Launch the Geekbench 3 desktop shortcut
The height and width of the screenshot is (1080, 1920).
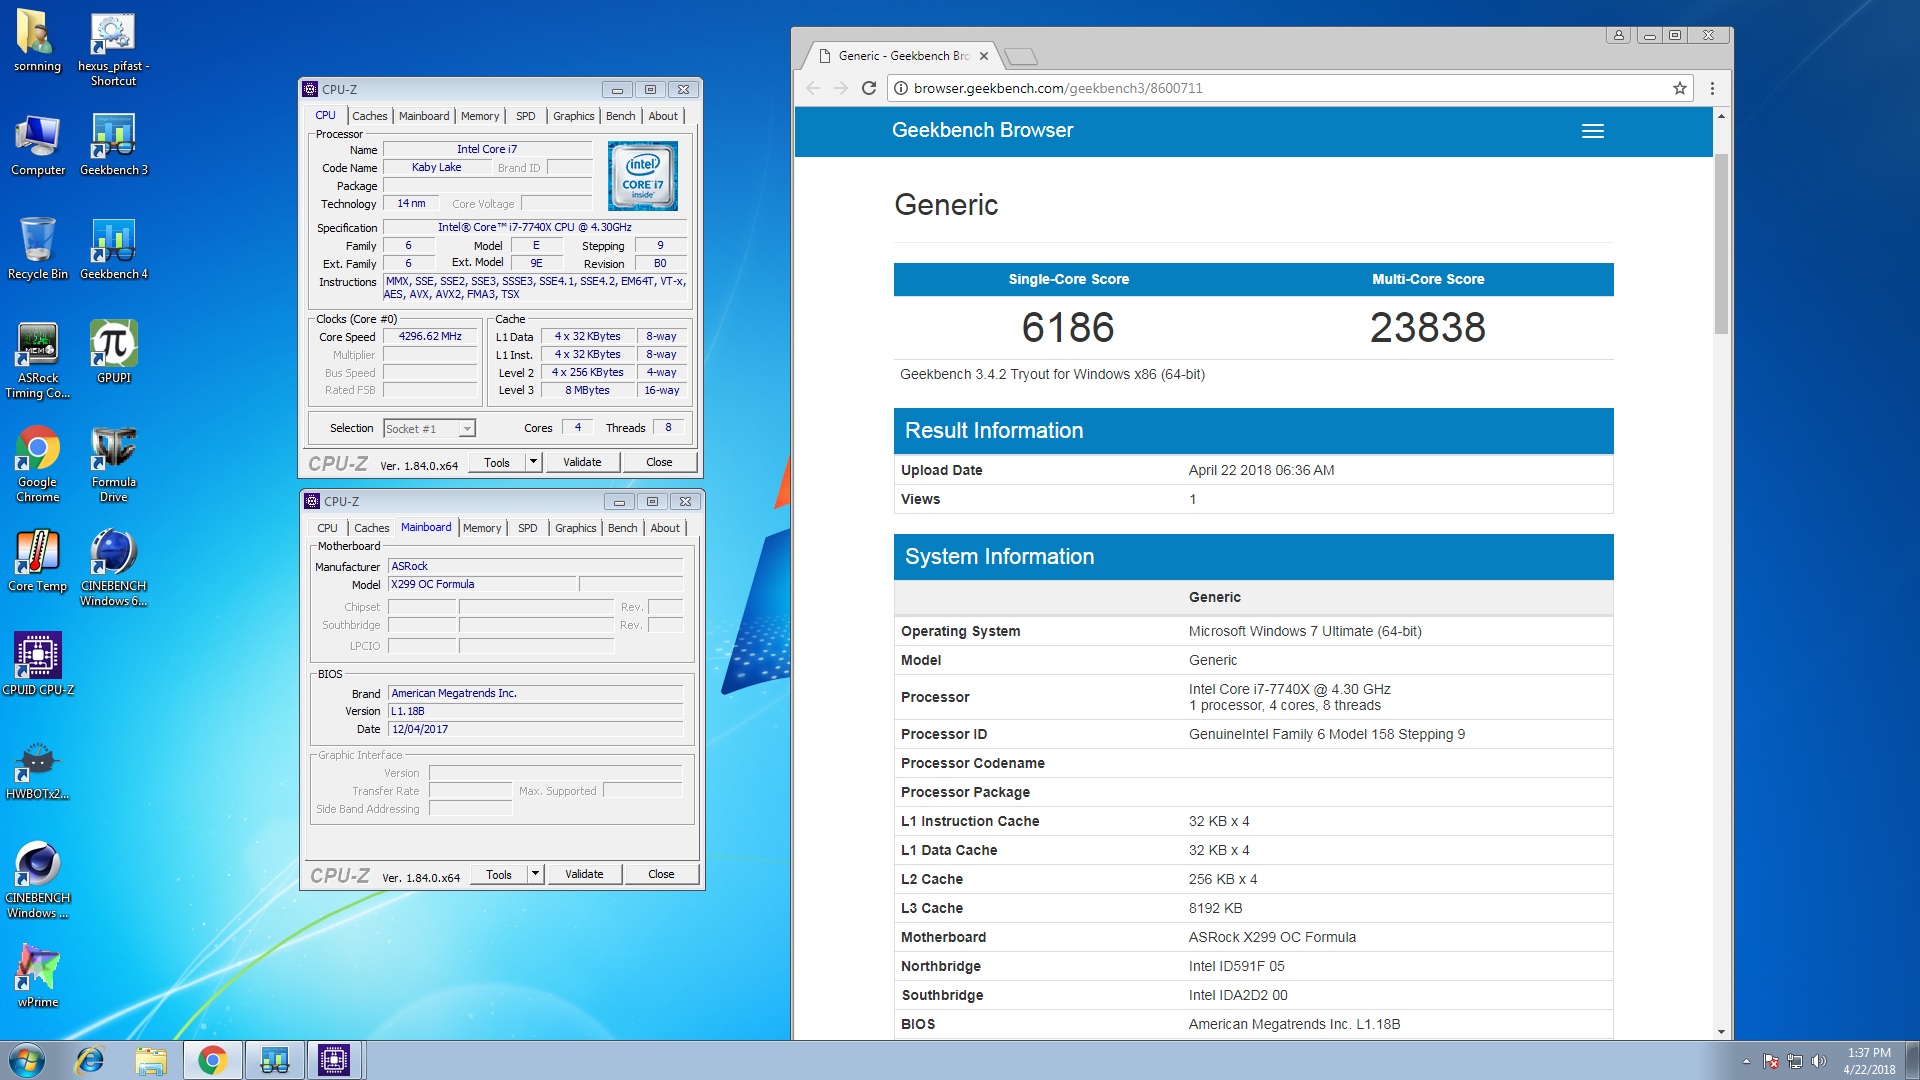coord(113,146)
